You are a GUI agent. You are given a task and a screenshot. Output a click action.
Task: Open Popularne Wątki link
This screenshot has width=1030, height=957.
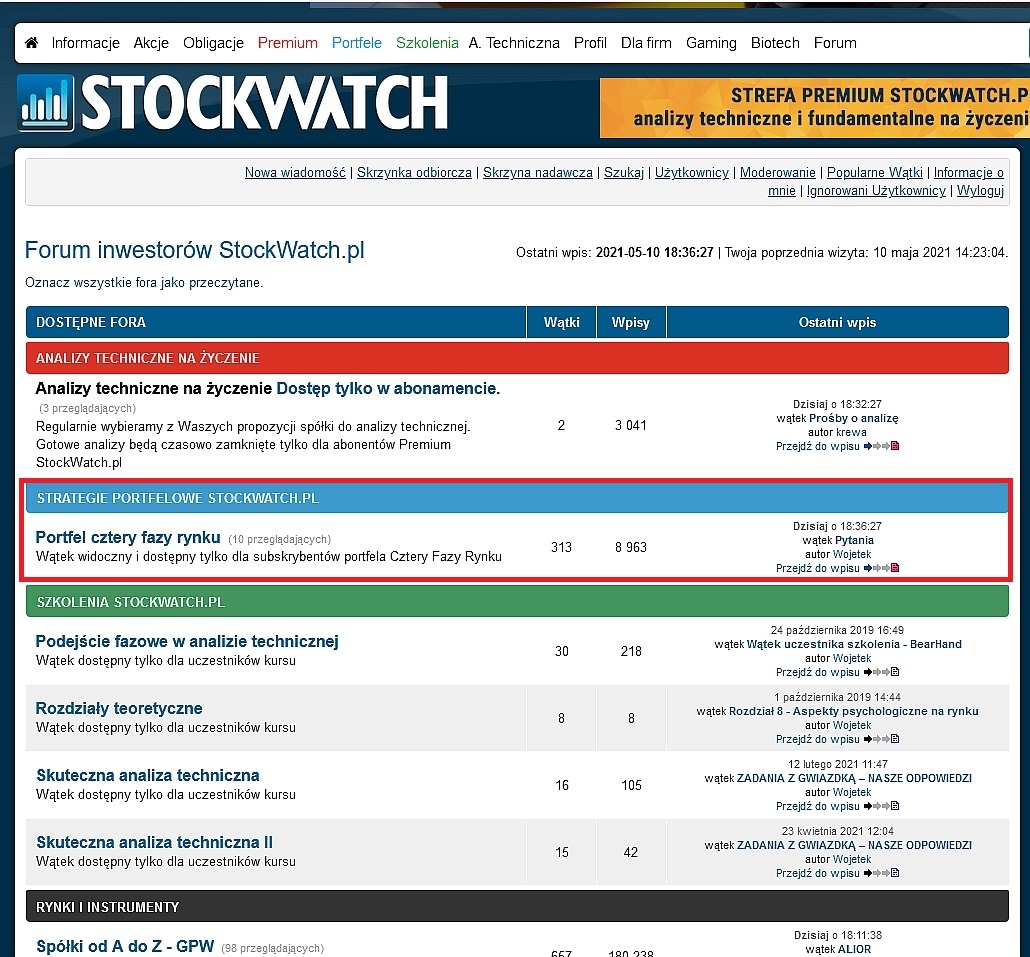pos(874,172)
